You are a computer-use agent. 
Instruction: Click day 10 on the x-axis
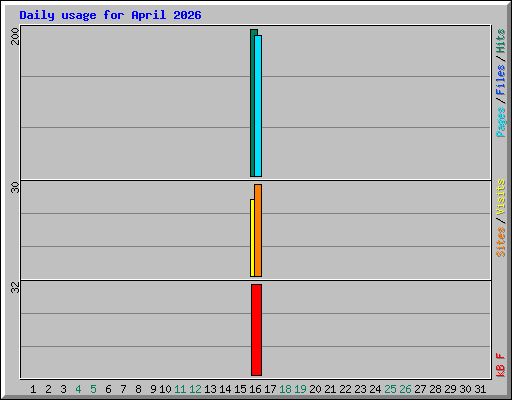pyautogui.click(x=165, y=389)
